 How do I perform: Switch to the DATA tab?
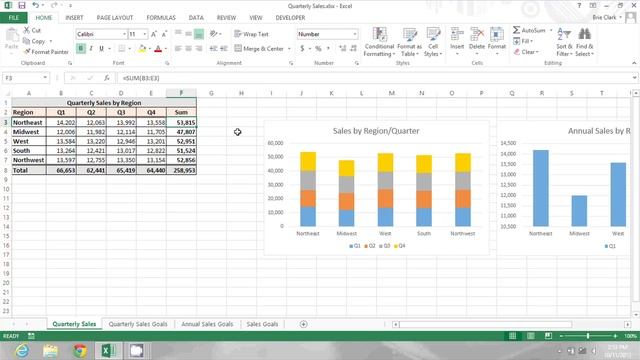point(196,18)
